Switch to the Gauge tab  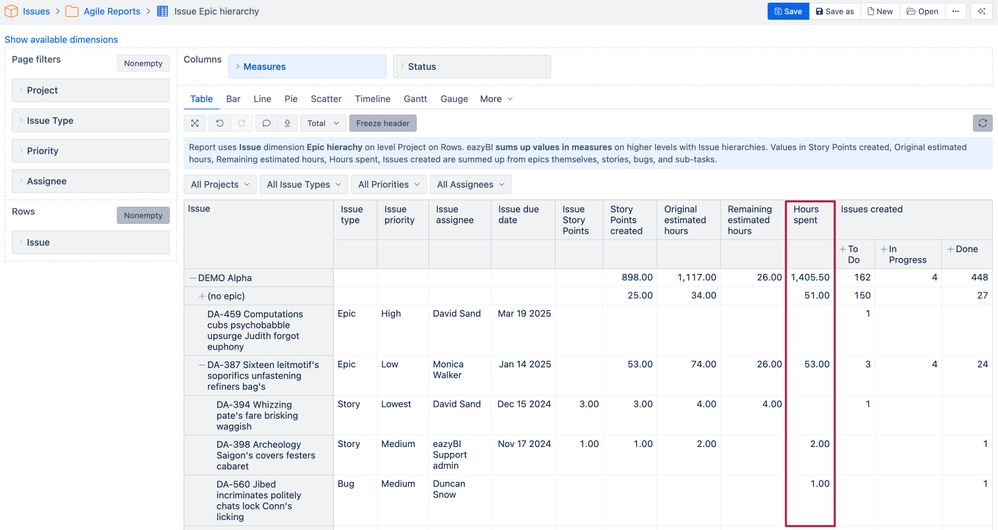[x=454, y=99]
